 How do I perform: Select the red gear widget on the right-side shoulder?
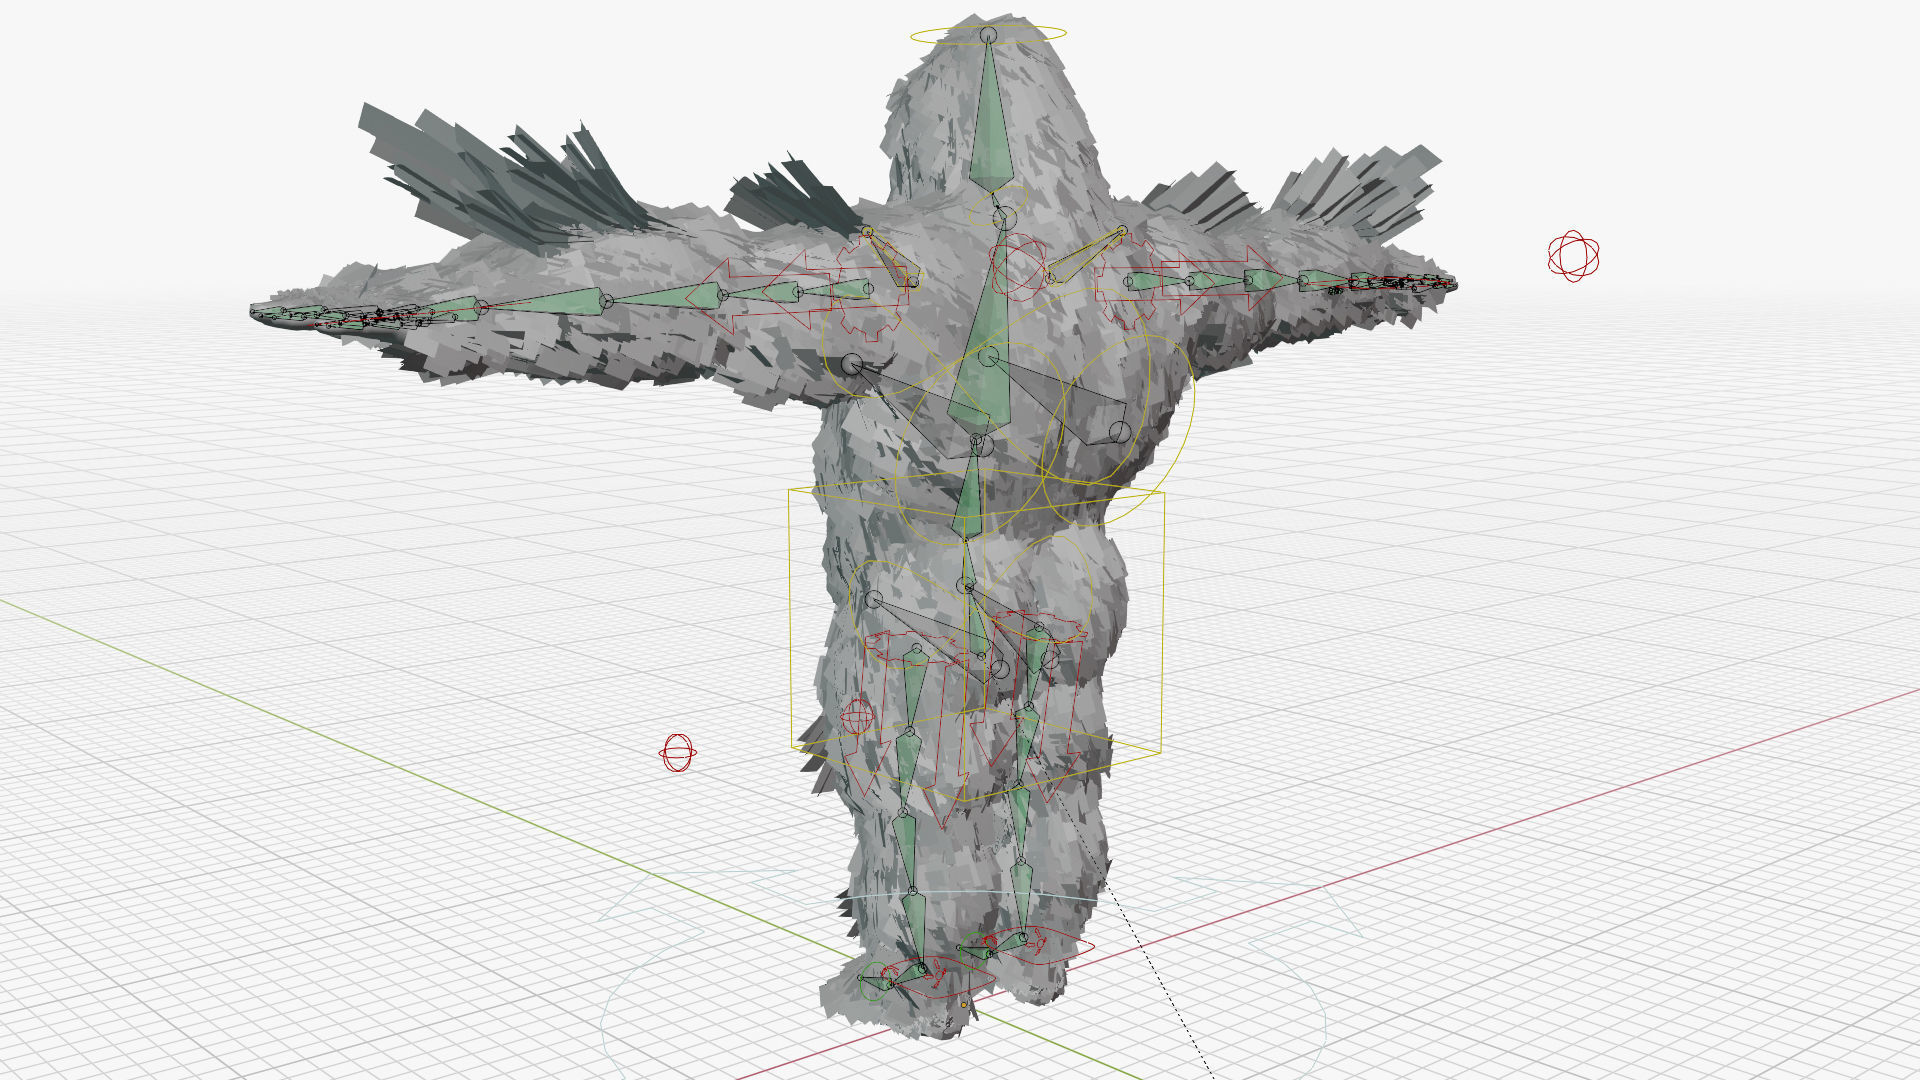click(x=1128, y=282)
